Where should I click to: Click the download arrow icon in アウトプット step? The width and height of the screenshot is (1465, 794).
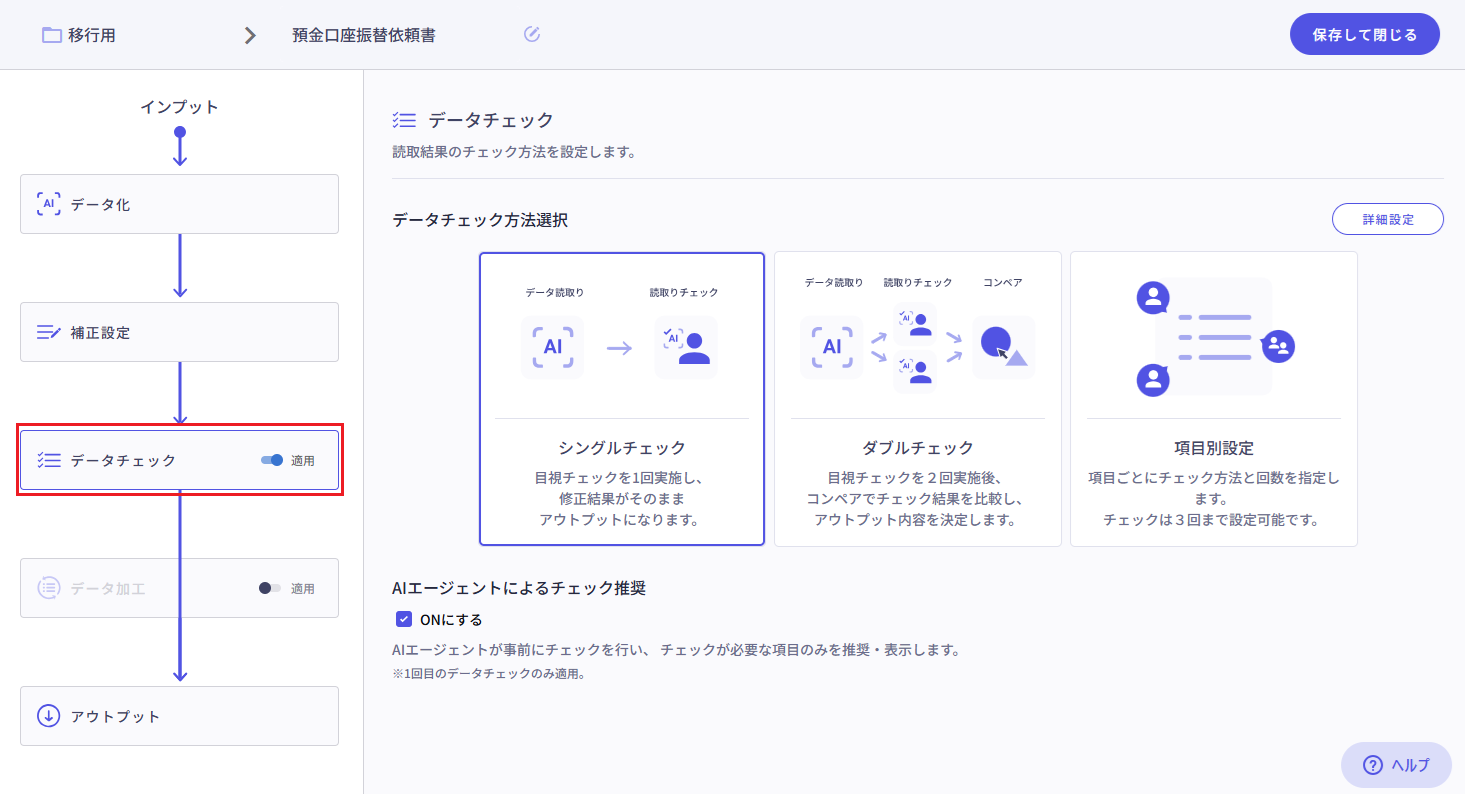point(48,716)
